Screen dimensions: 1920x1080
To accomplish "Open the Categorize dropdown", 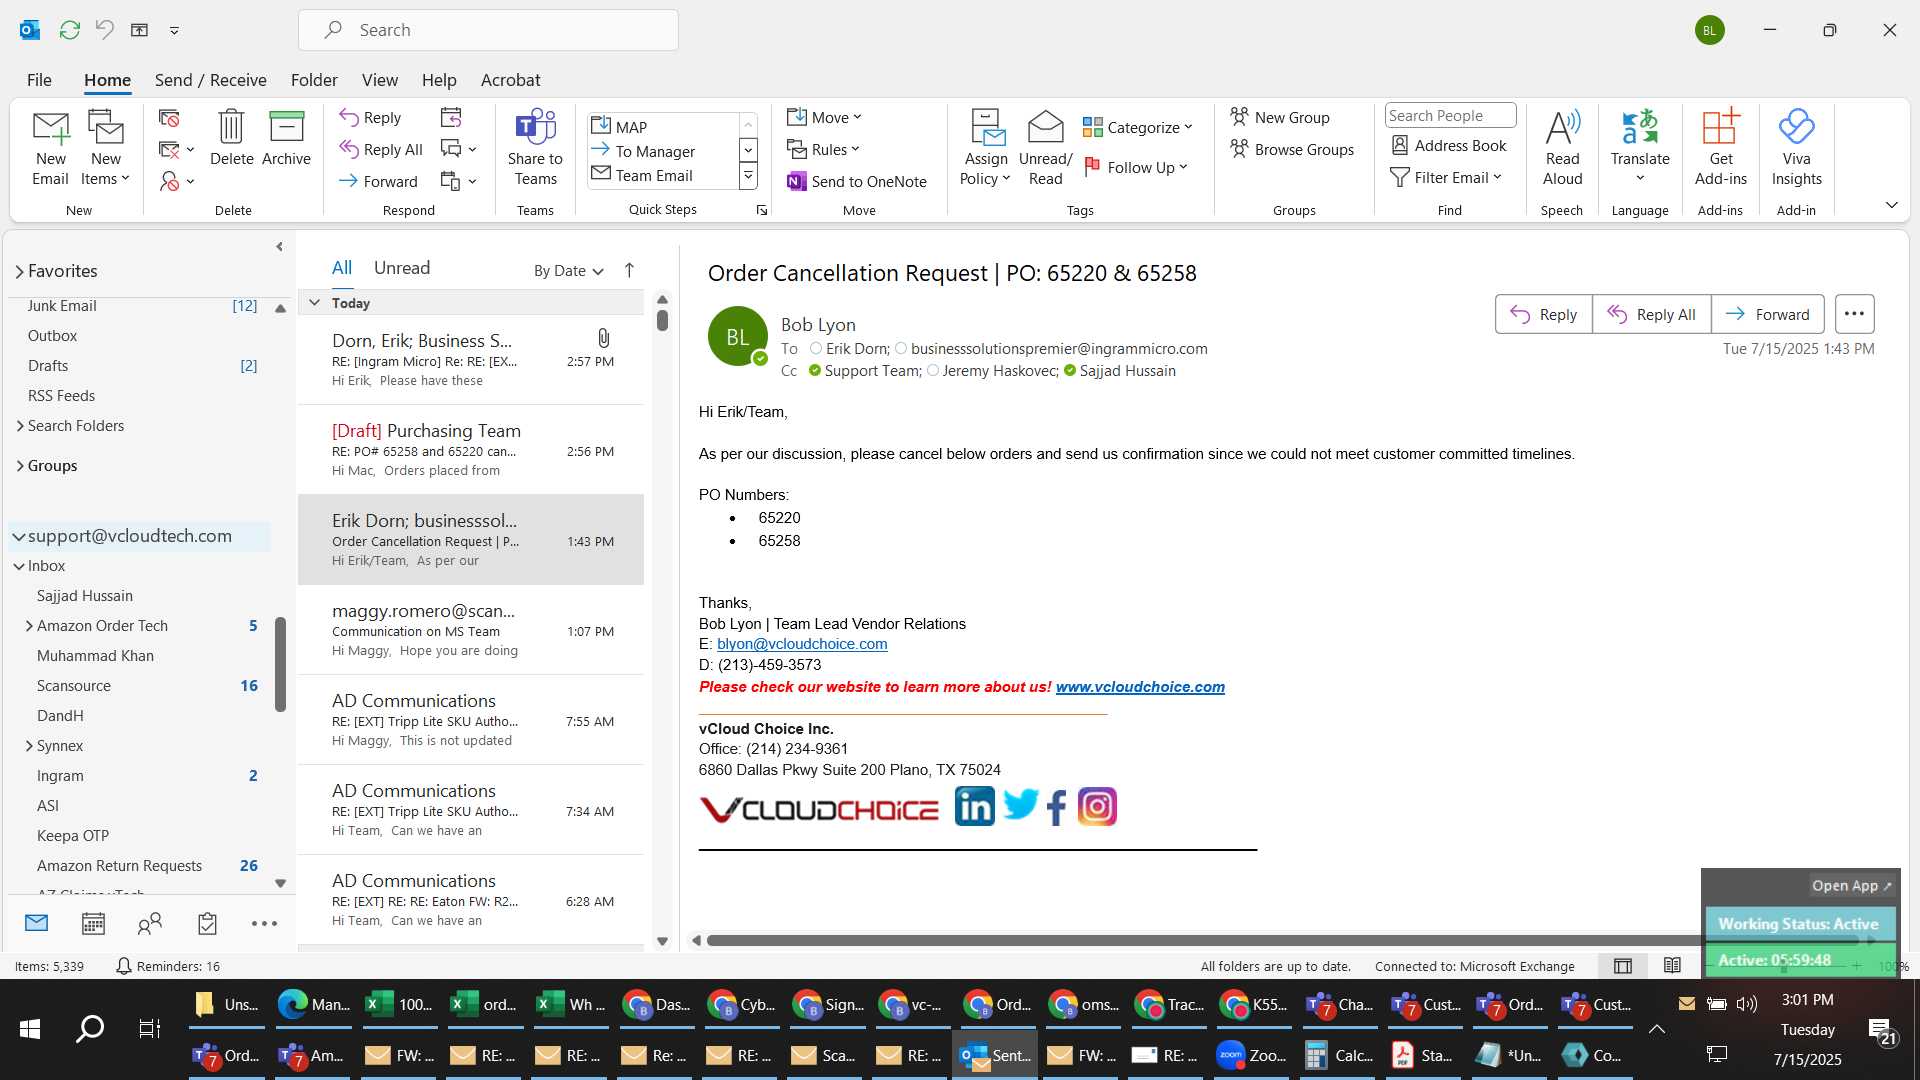I will coord(1138,127).
